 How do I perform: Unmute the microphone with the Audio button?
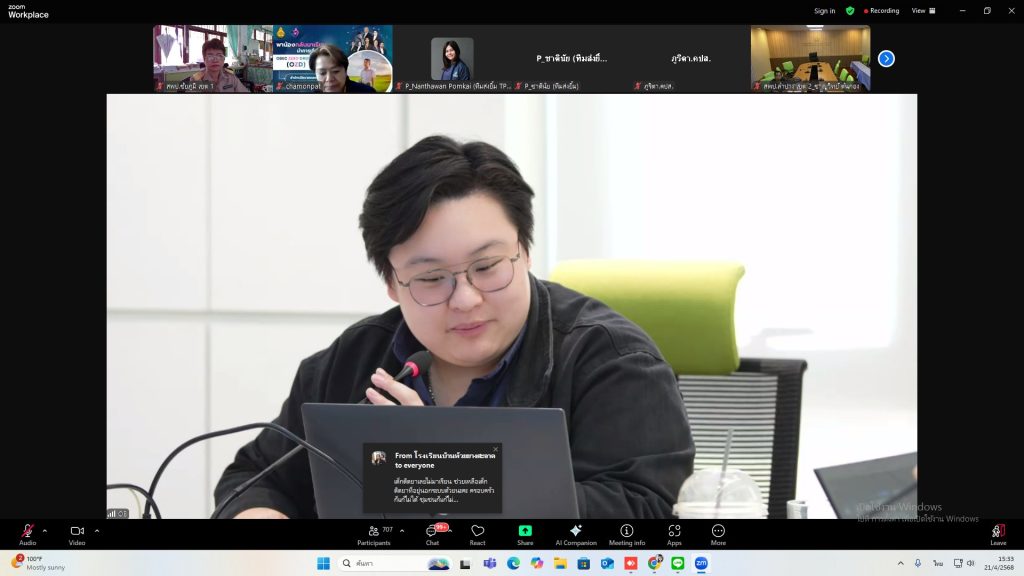pyautogui.click(x=27, y=534)
